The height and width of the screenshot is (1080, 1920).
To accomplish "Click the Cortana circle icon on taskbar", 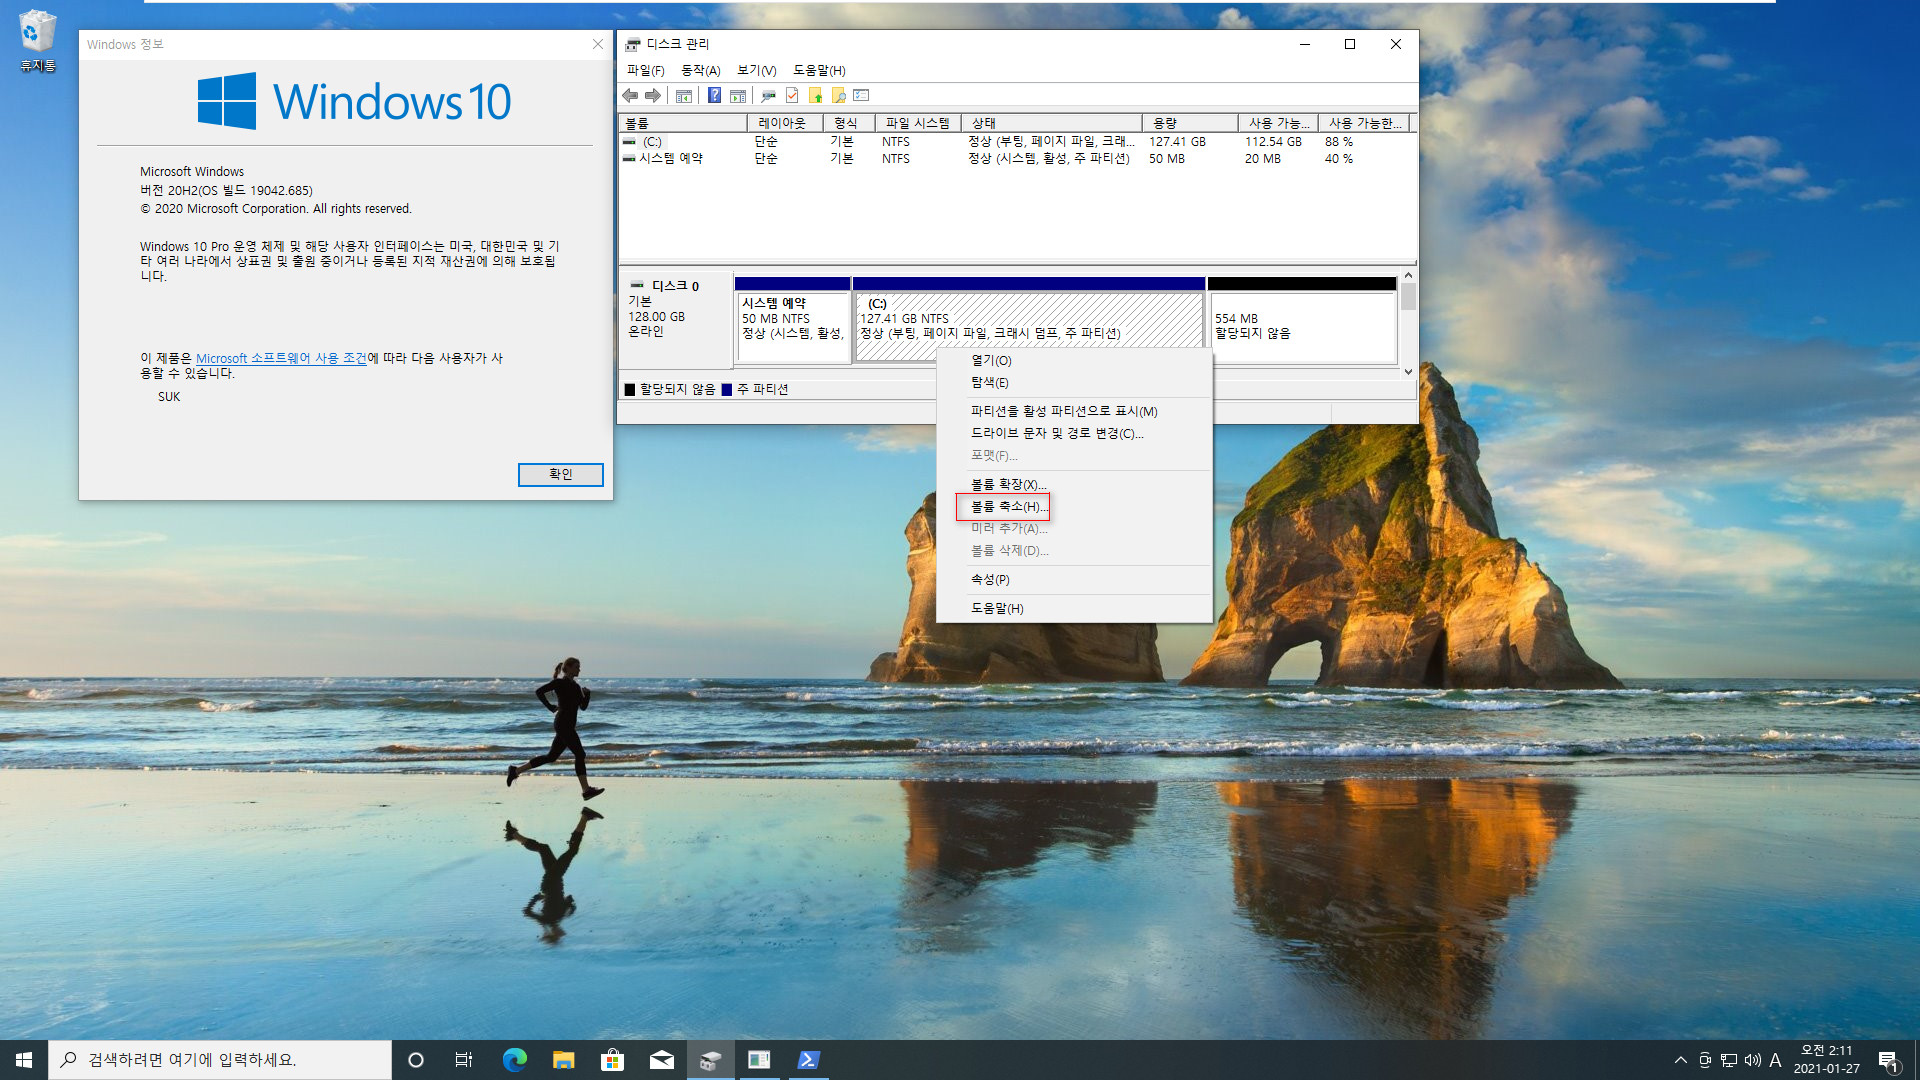I will click(x=416, y=1060).
